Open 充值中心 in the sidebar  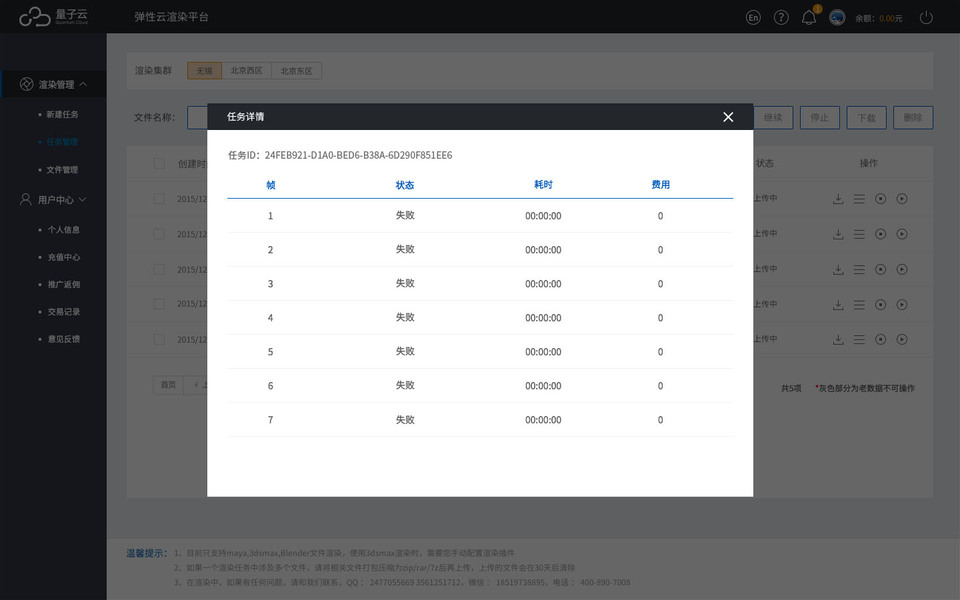tap(64, 257)
